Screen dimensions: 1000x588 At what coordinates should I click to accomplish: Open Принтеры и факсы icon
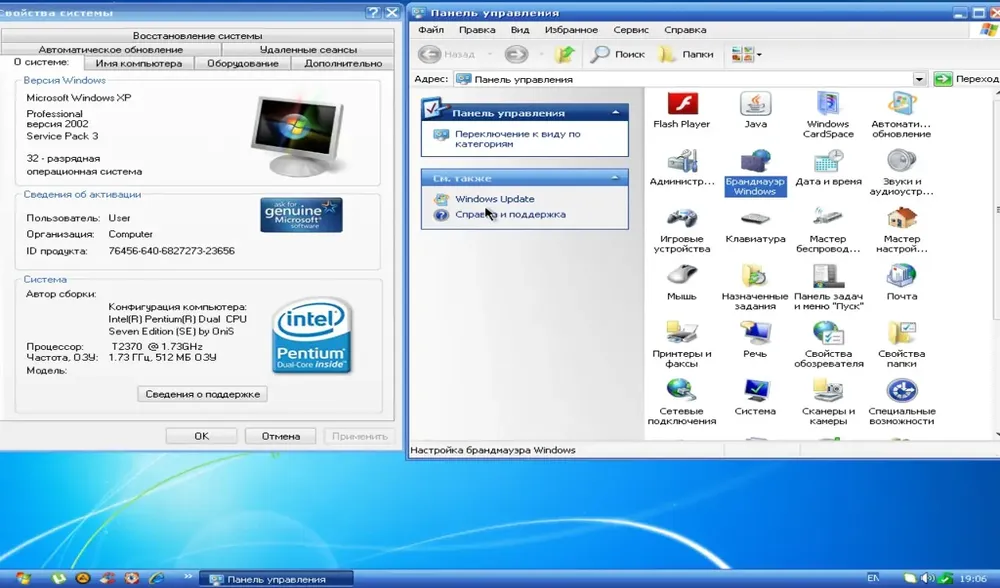pyautogui.click(x=681, y=345)
